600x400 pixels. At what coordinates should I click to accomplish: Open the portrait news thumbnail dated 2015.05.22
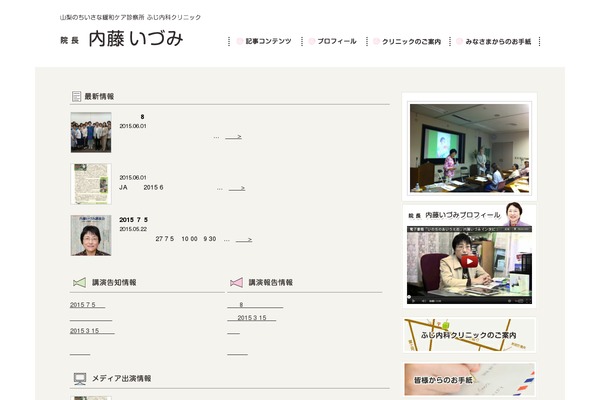tap(91, 235)
